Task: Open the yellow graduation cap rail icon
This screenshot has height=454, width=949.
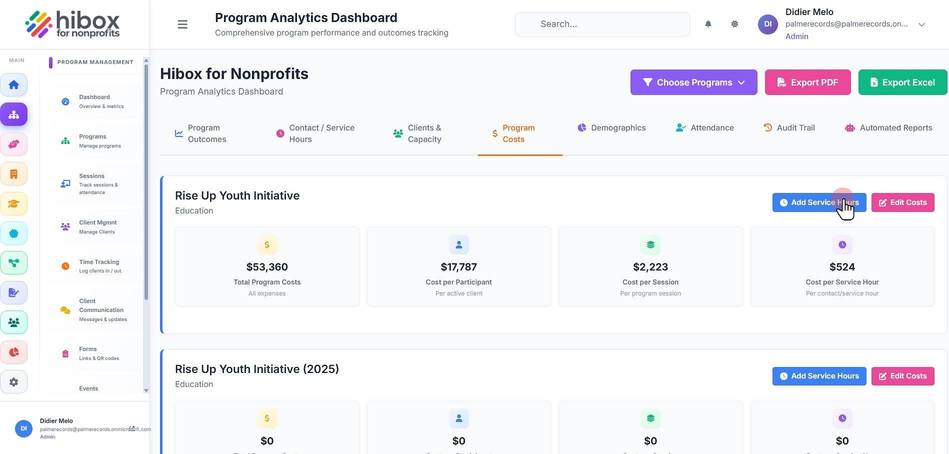Action: click(x=13, y=203)
